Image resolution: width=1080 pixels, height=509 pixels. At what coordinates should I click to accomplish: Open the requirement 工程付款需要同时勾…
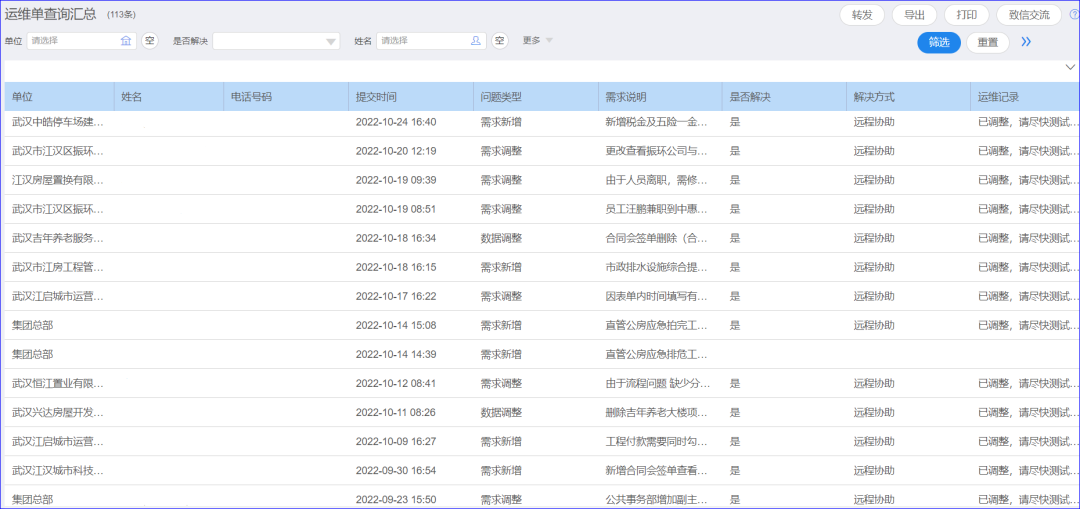656,442
